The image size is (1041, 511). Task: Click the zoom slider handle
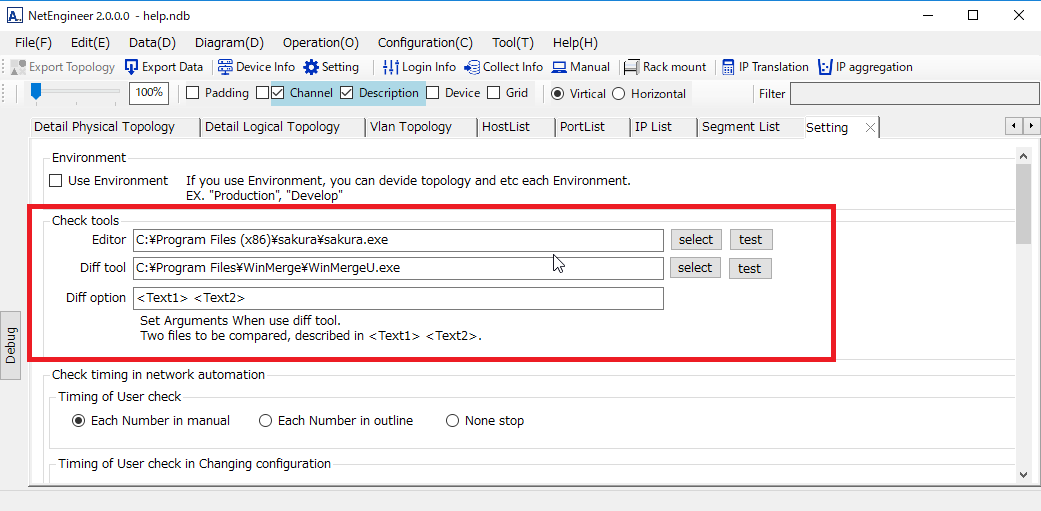[36, 92]
